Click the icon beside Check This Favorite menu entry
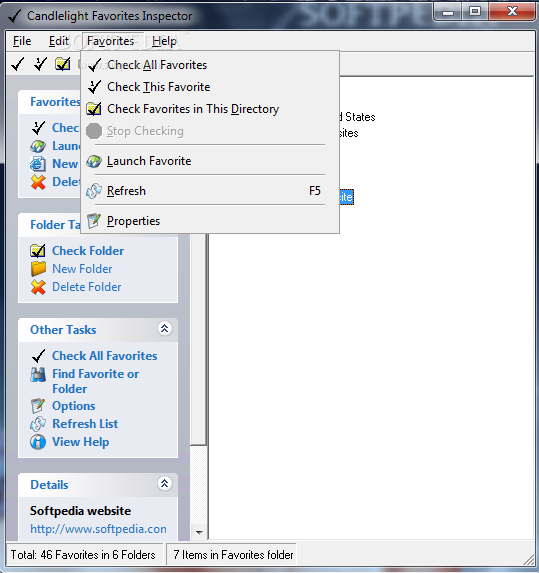This screenshot has height=573, width=539. pos(95,87)
